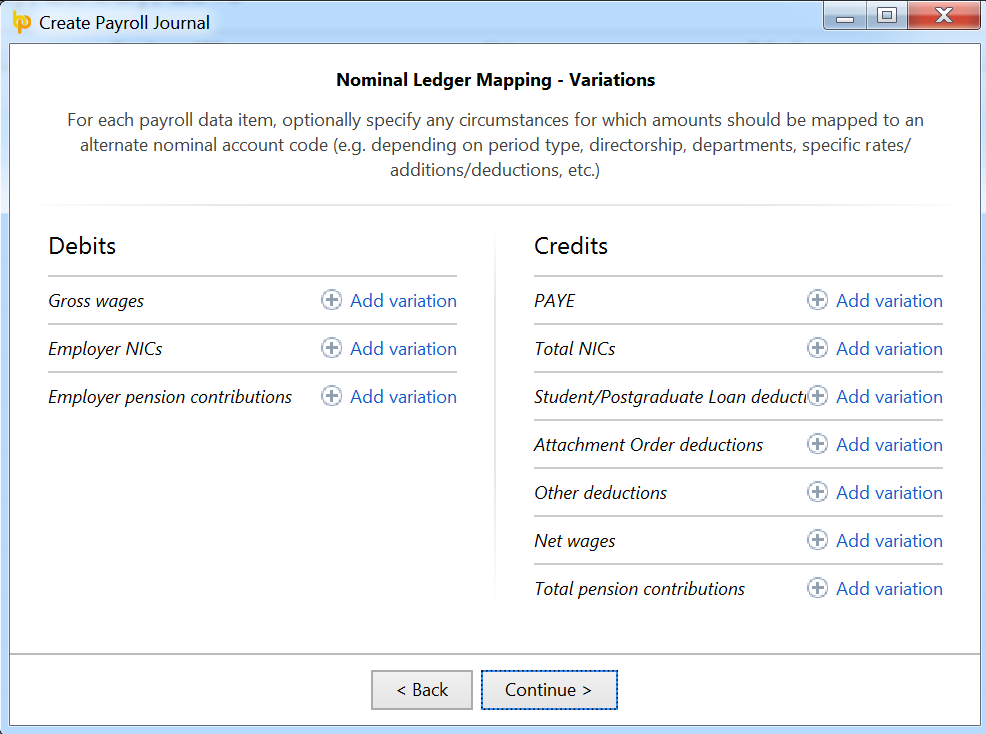This screenshot has width=986, height=734.
Task: Close the Create Payroll Journal dialog
Action: [x=942, y=16]
